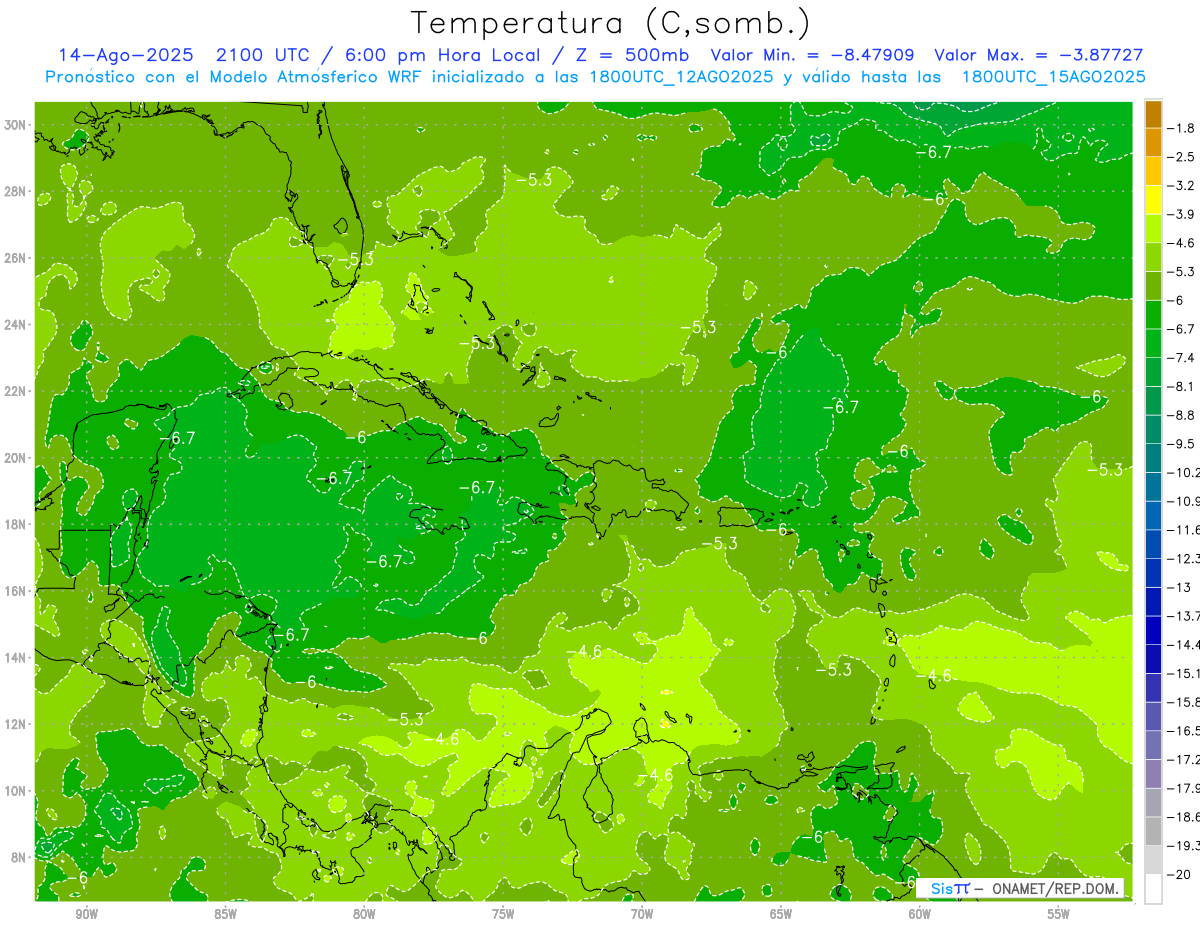The height and width of the screenshot is (927, 1200).
Task: Click the 'Valor Max. = -3.87727' readout
Action: click(1039, 56)
